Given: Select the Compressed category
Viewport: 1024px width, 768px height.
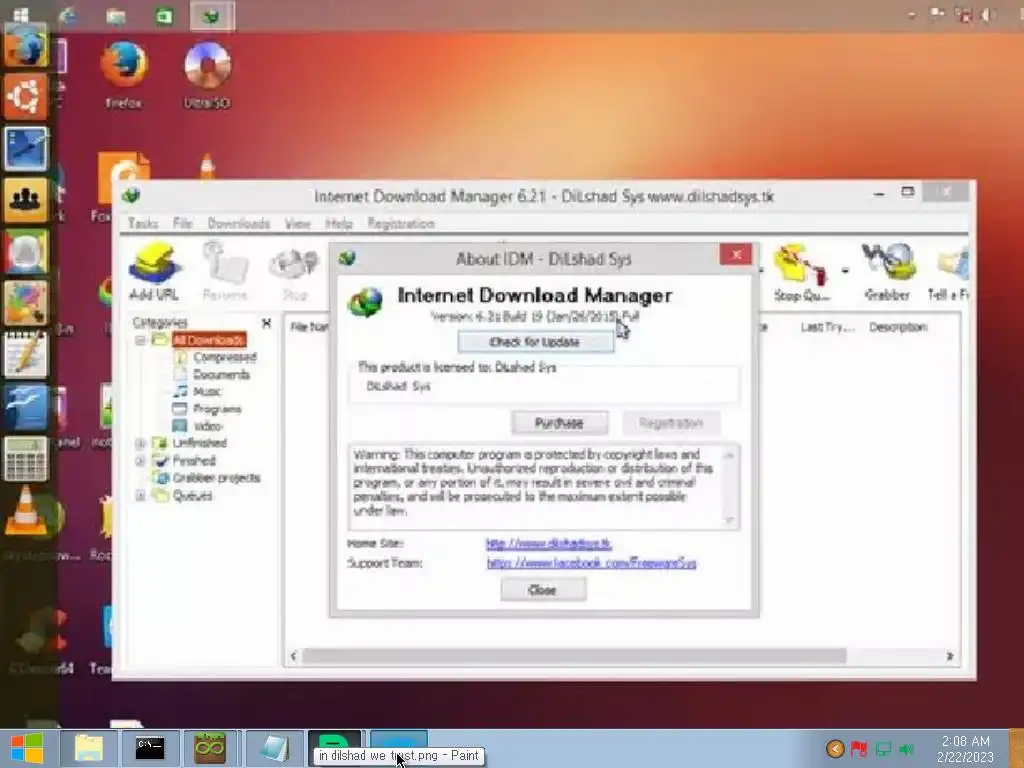Looking at the screenshot, I should pyautogui.click(x=225, y=357).
